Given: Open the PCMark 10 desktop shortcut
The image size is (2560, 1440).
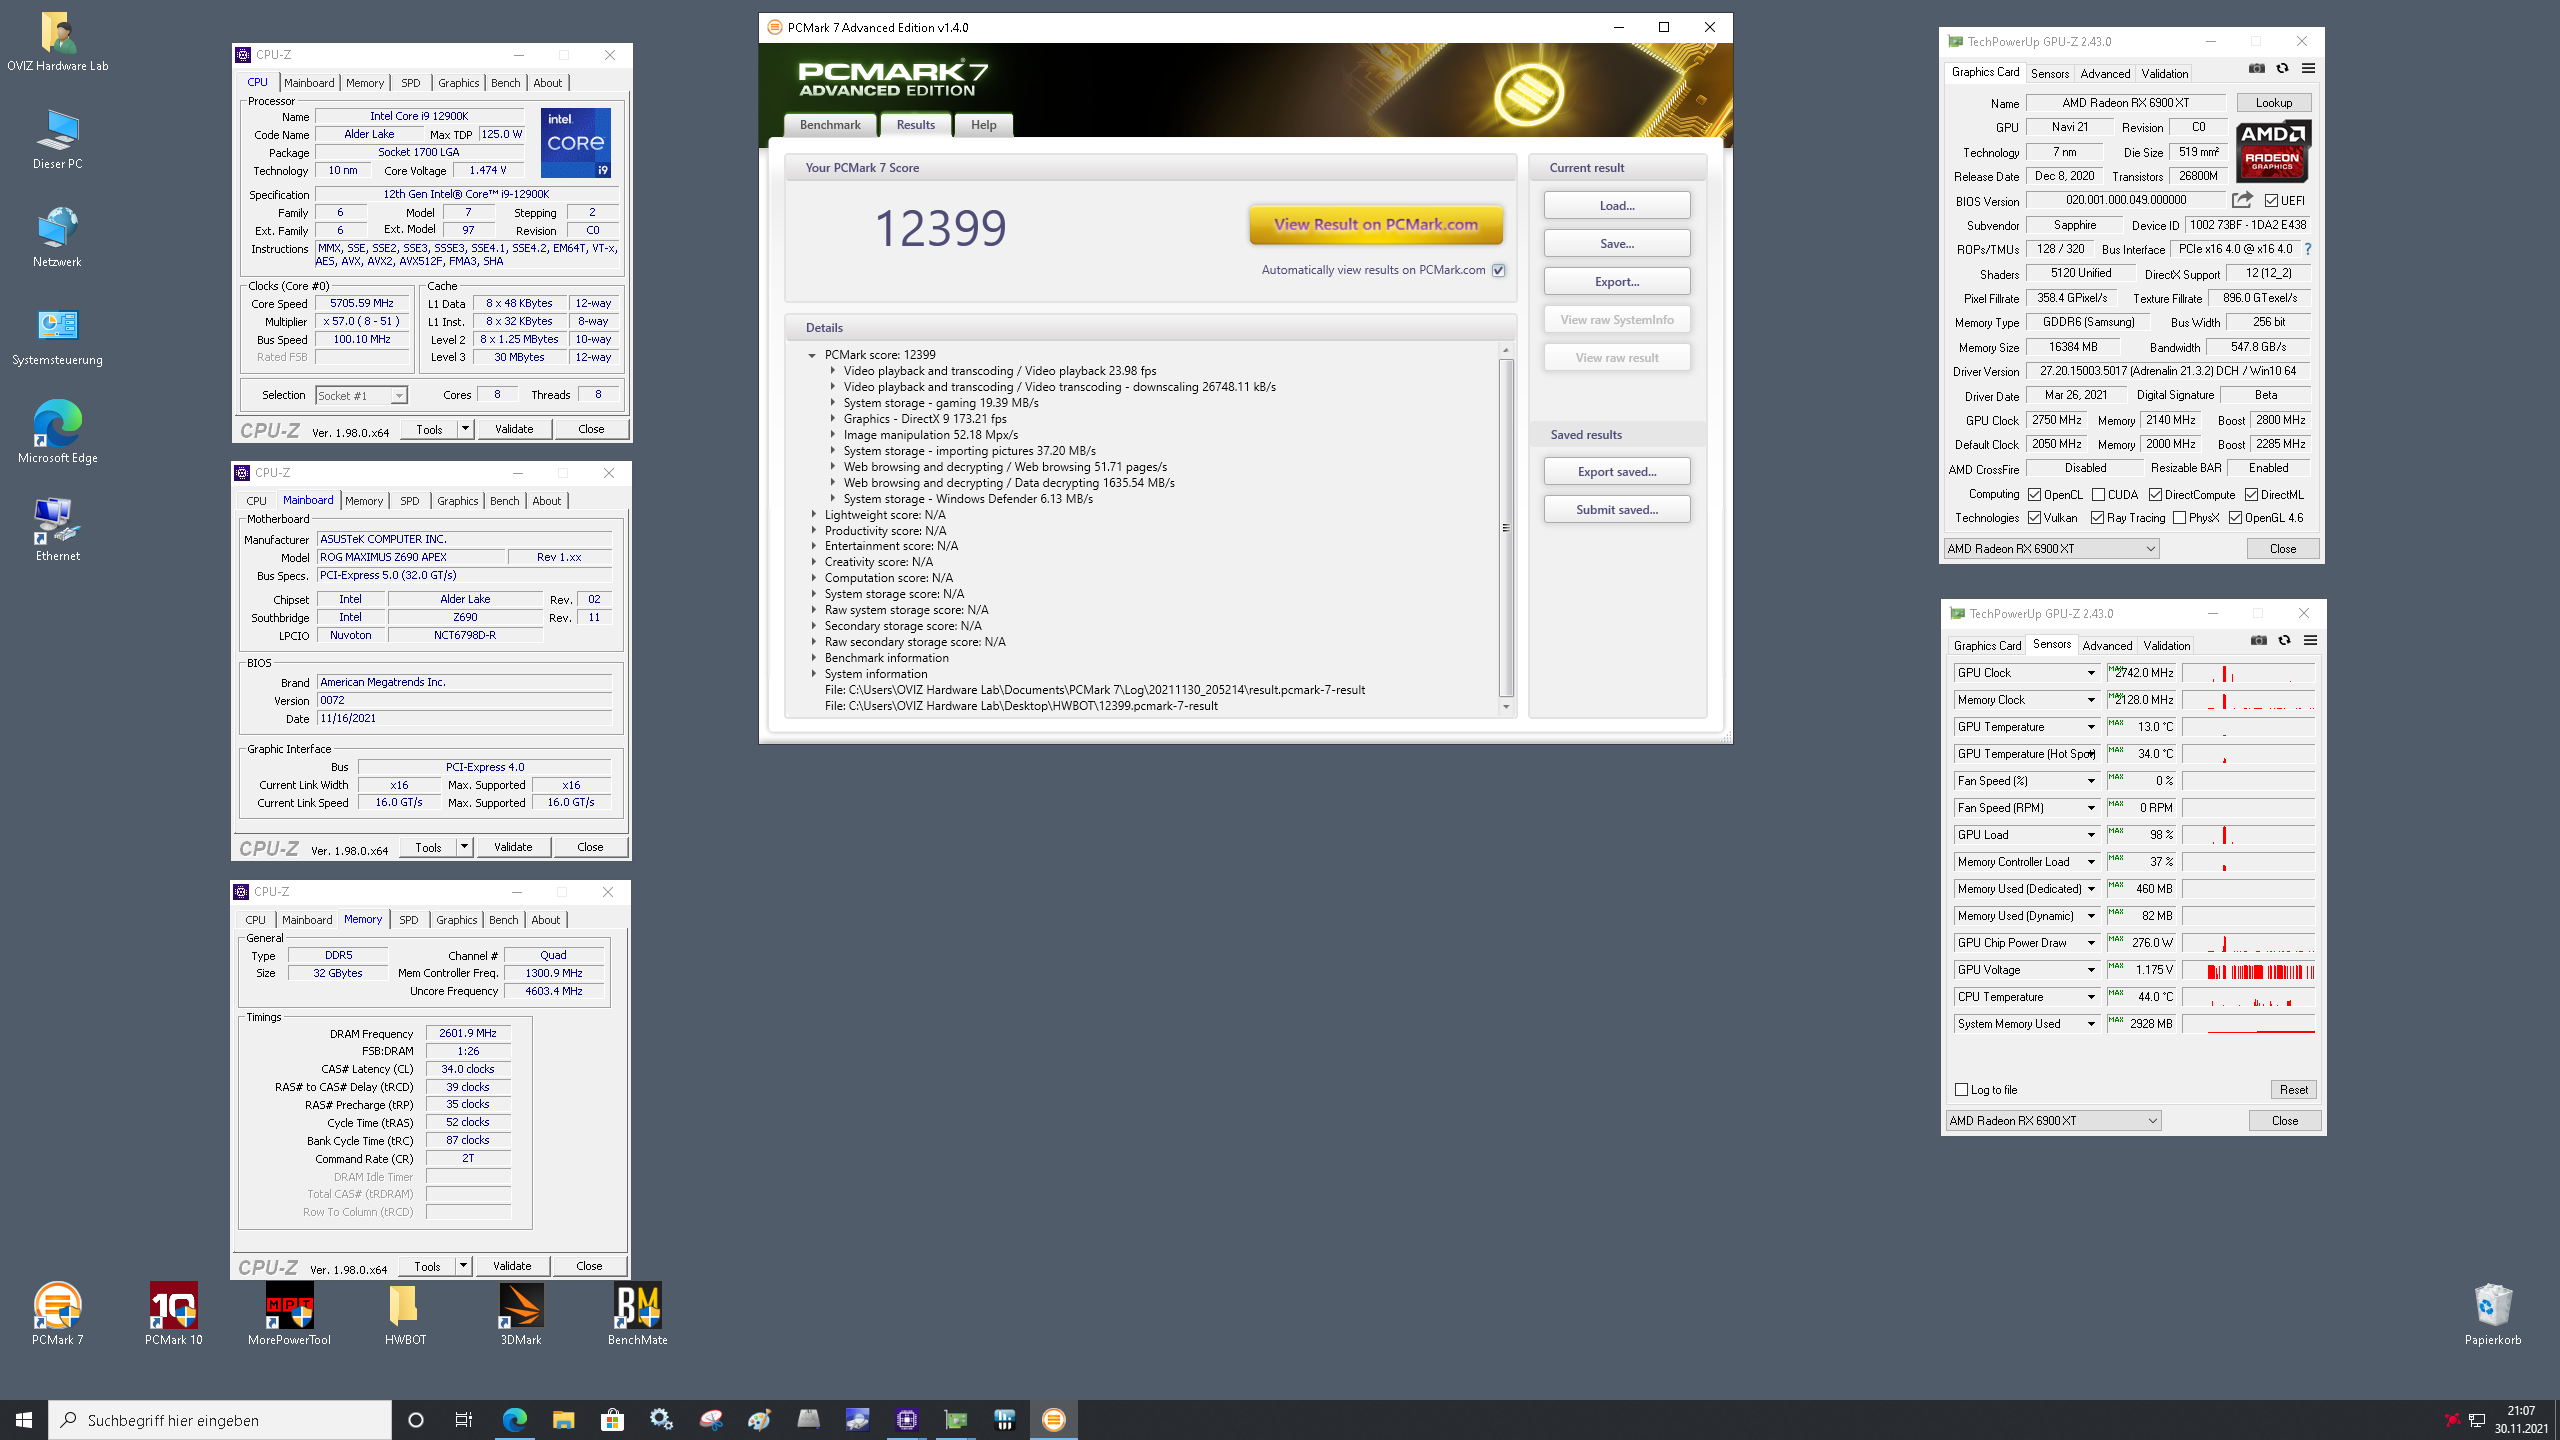Looking at the screenshot, I should [x=174, y=1313].
